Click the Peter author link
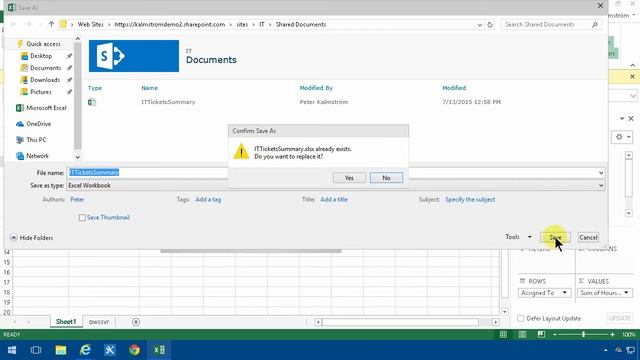Viewport: 640px width, 360px height. pyautogui.click(x=77, y=200)
